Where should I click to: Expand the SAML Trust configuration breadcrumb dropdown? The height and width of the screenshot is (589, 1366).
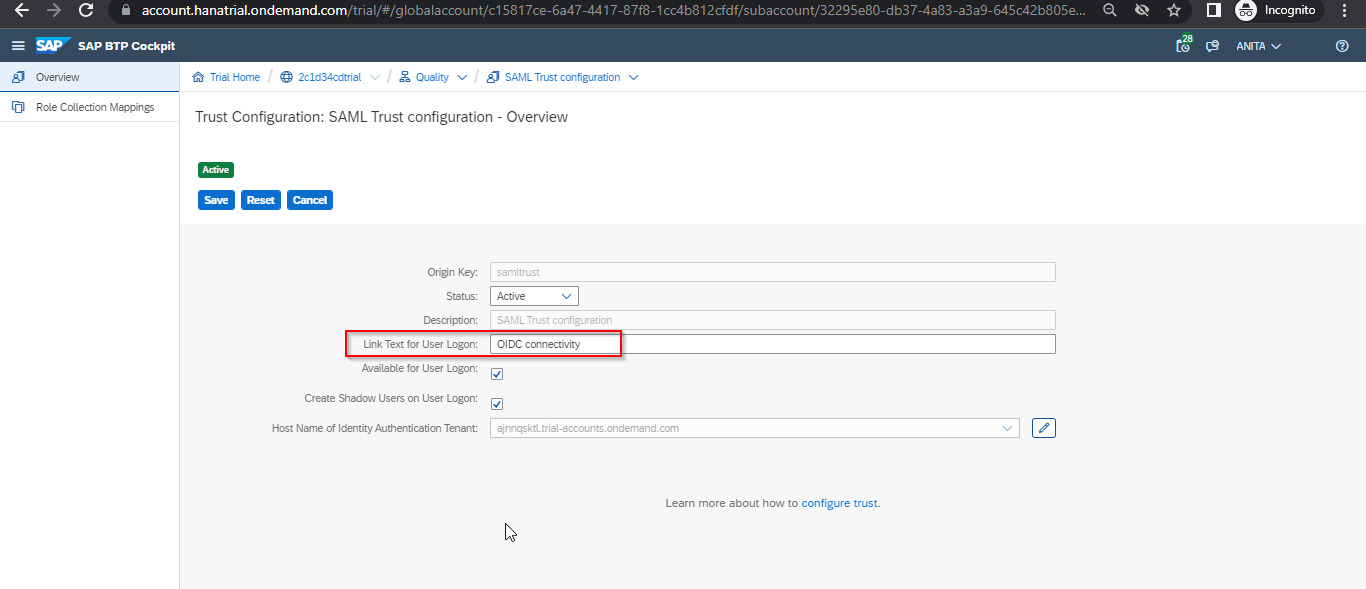(x=634, y=76)
